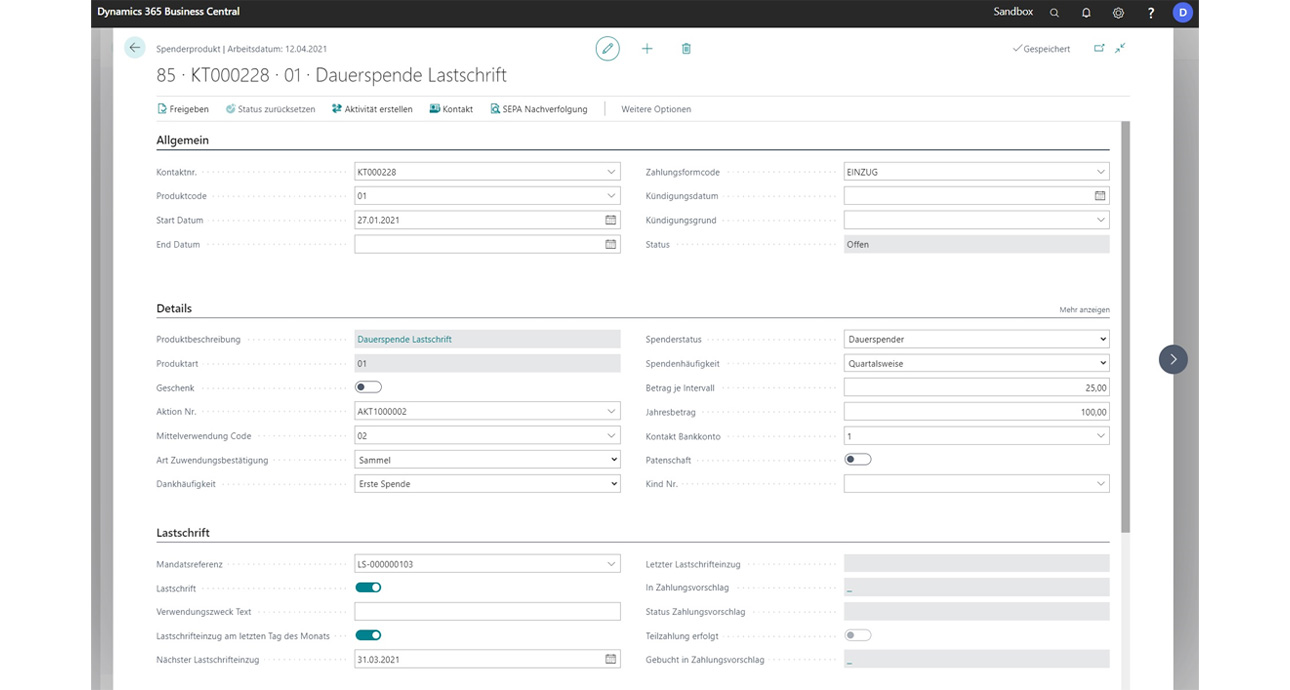The image size is (1290, 690).
Task: Expand the Zahlungsformcode dropdown
Action: 1099,171
